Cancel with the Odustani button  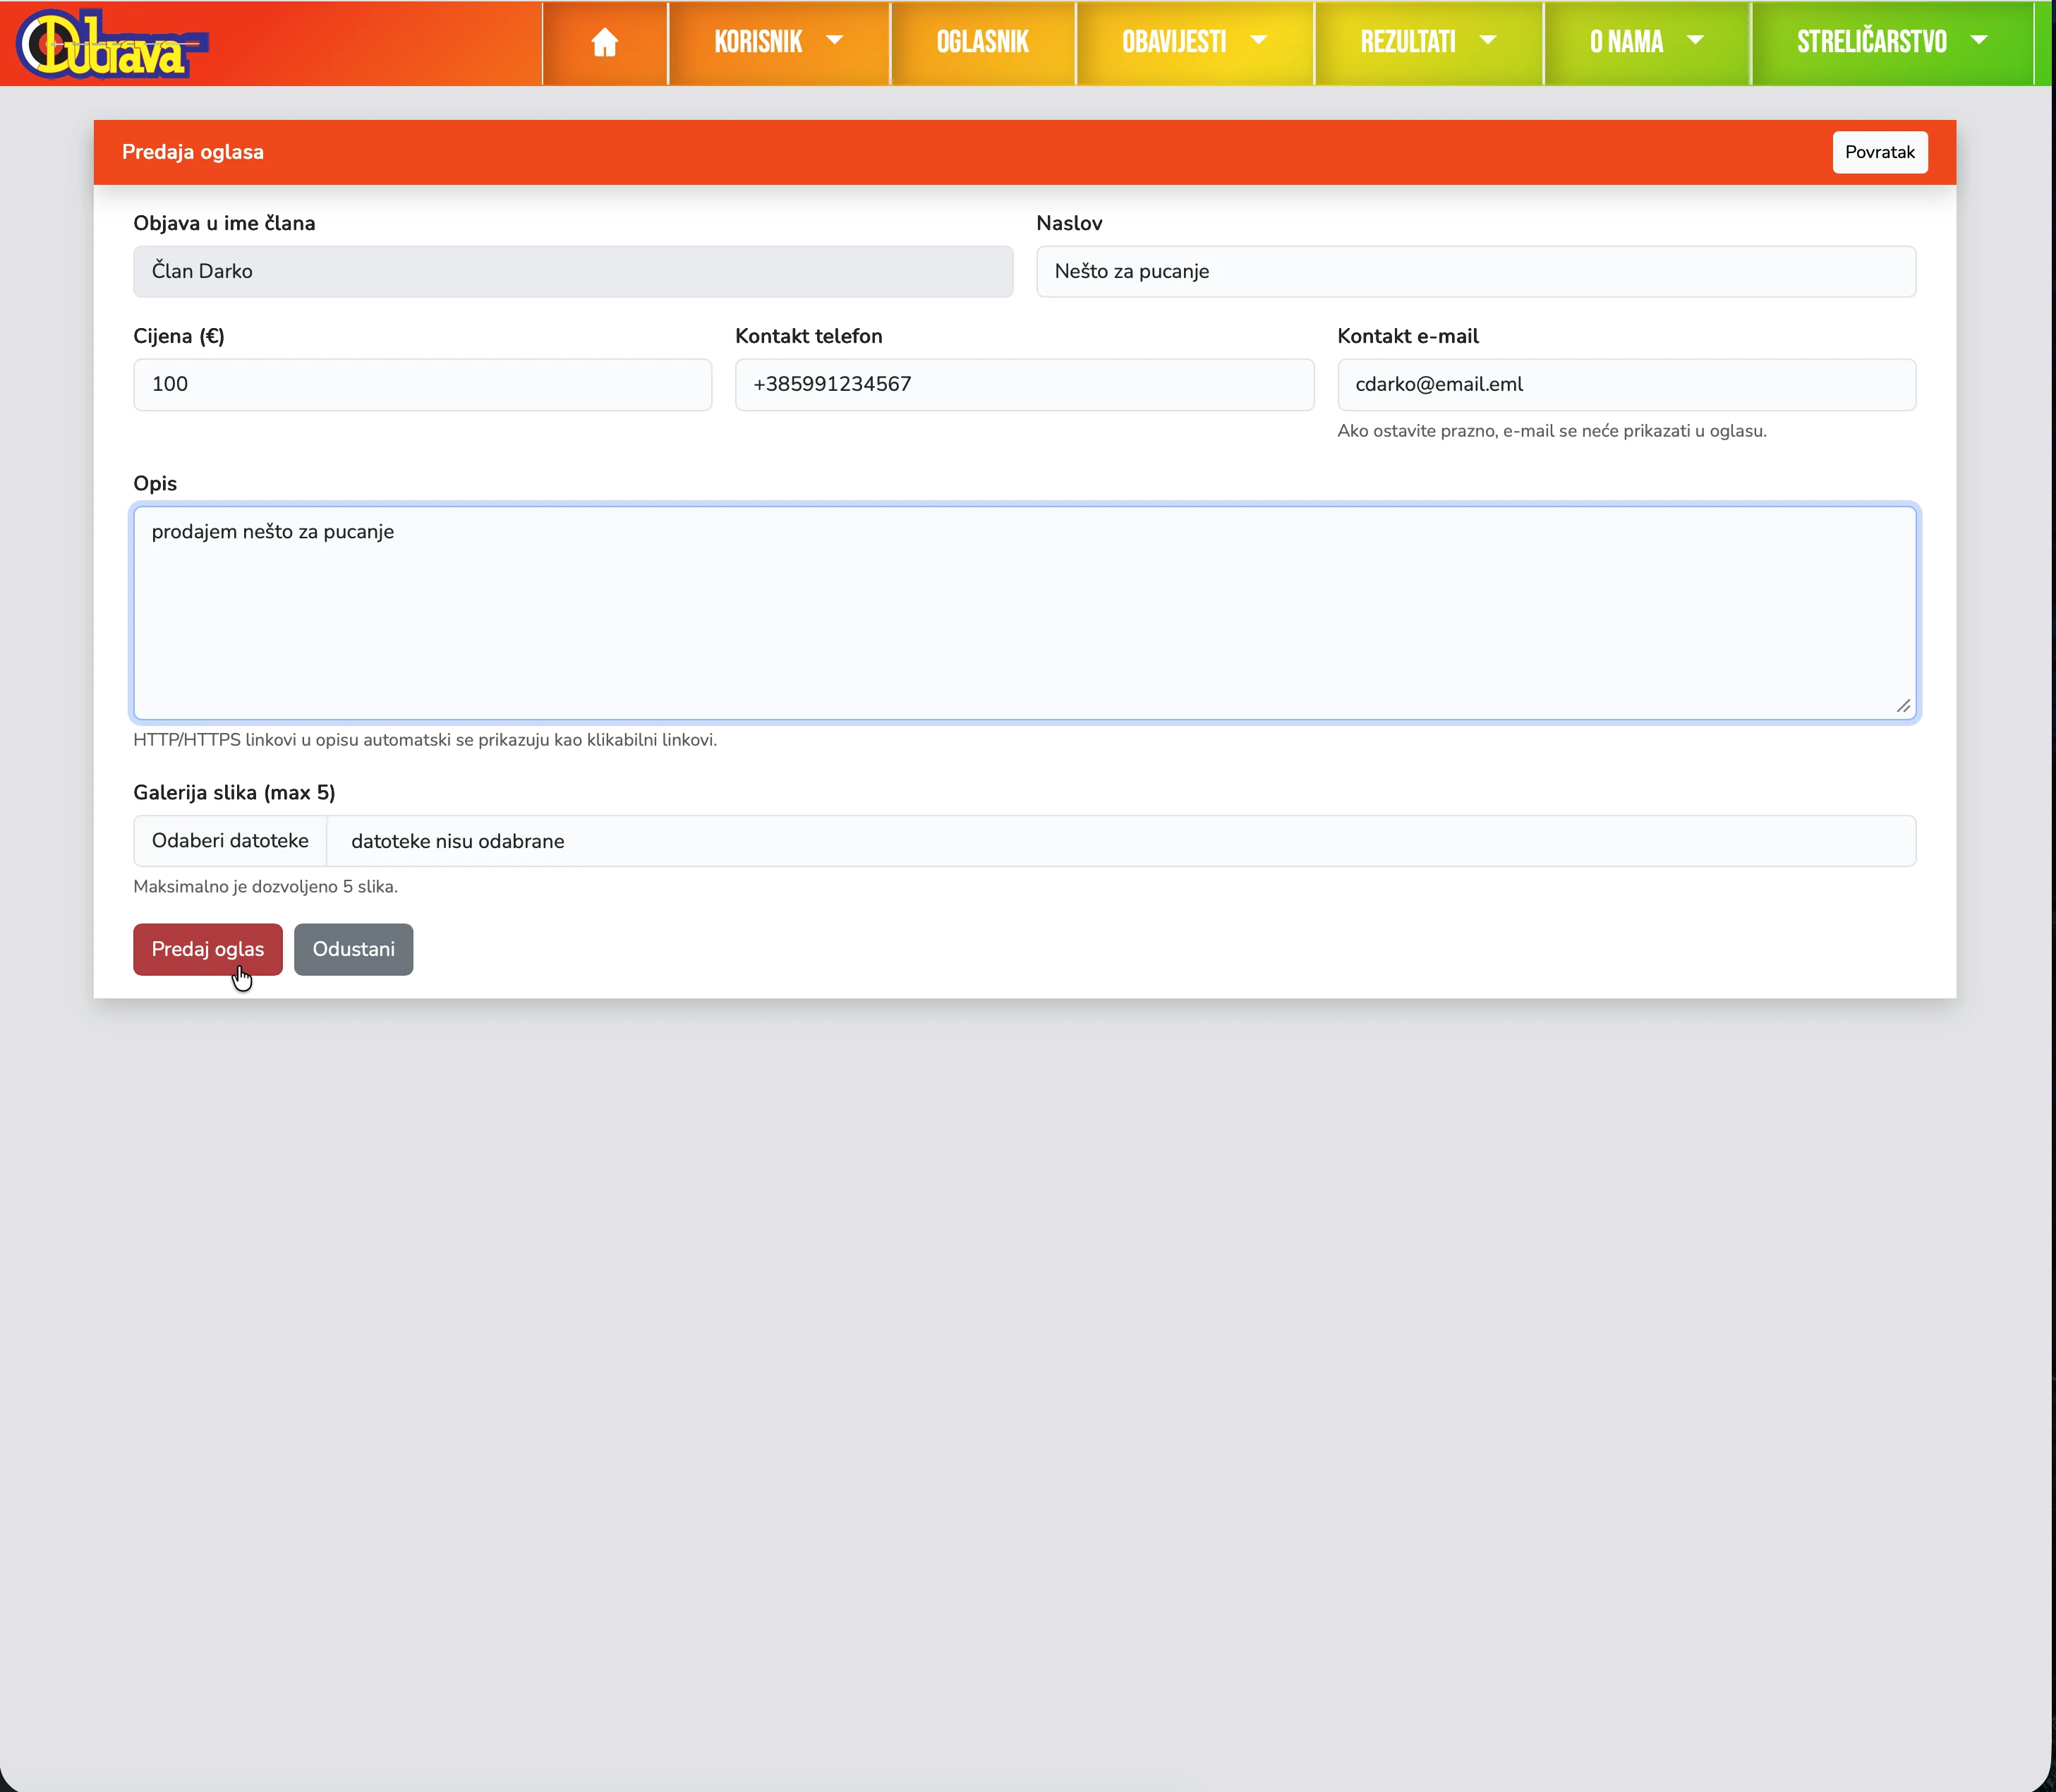click(353, 949)
